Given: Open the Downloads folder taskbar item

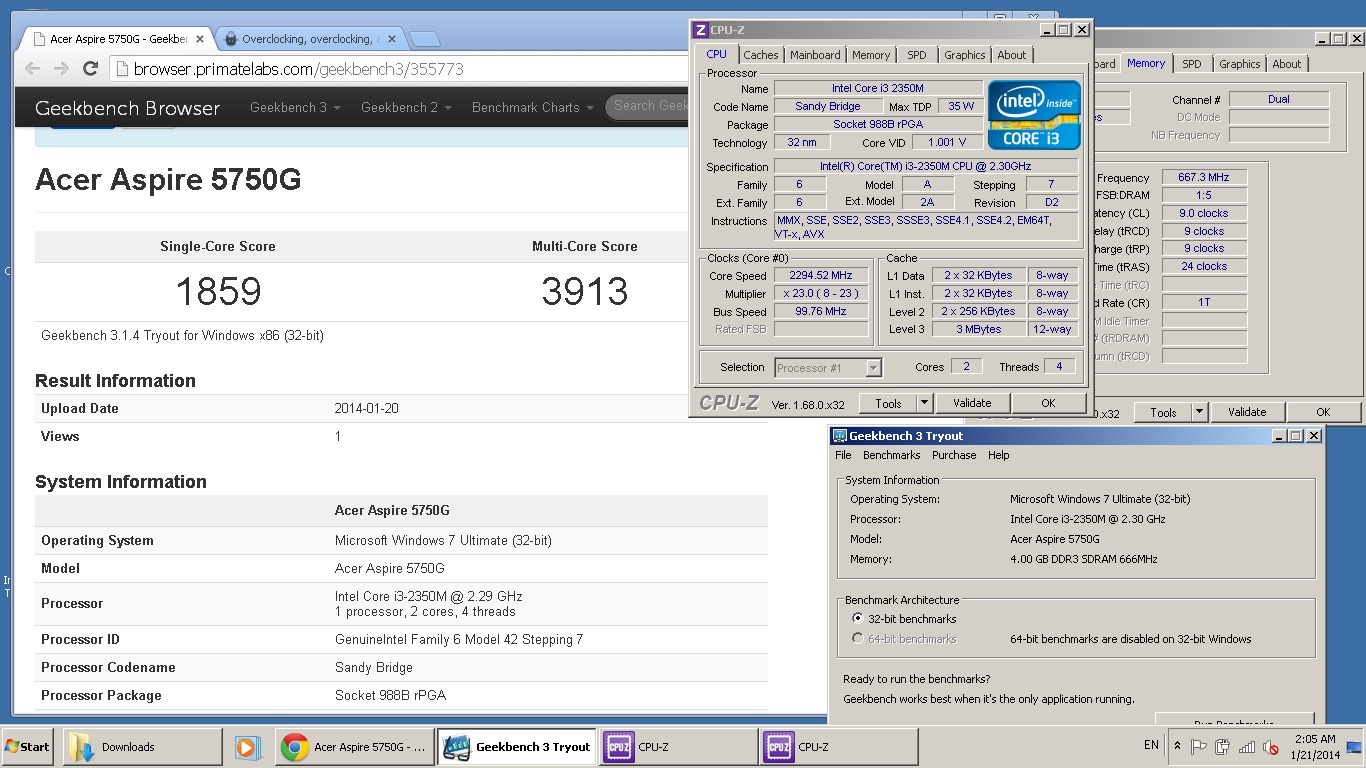Looking at the screenshot, I should [143, 747].
